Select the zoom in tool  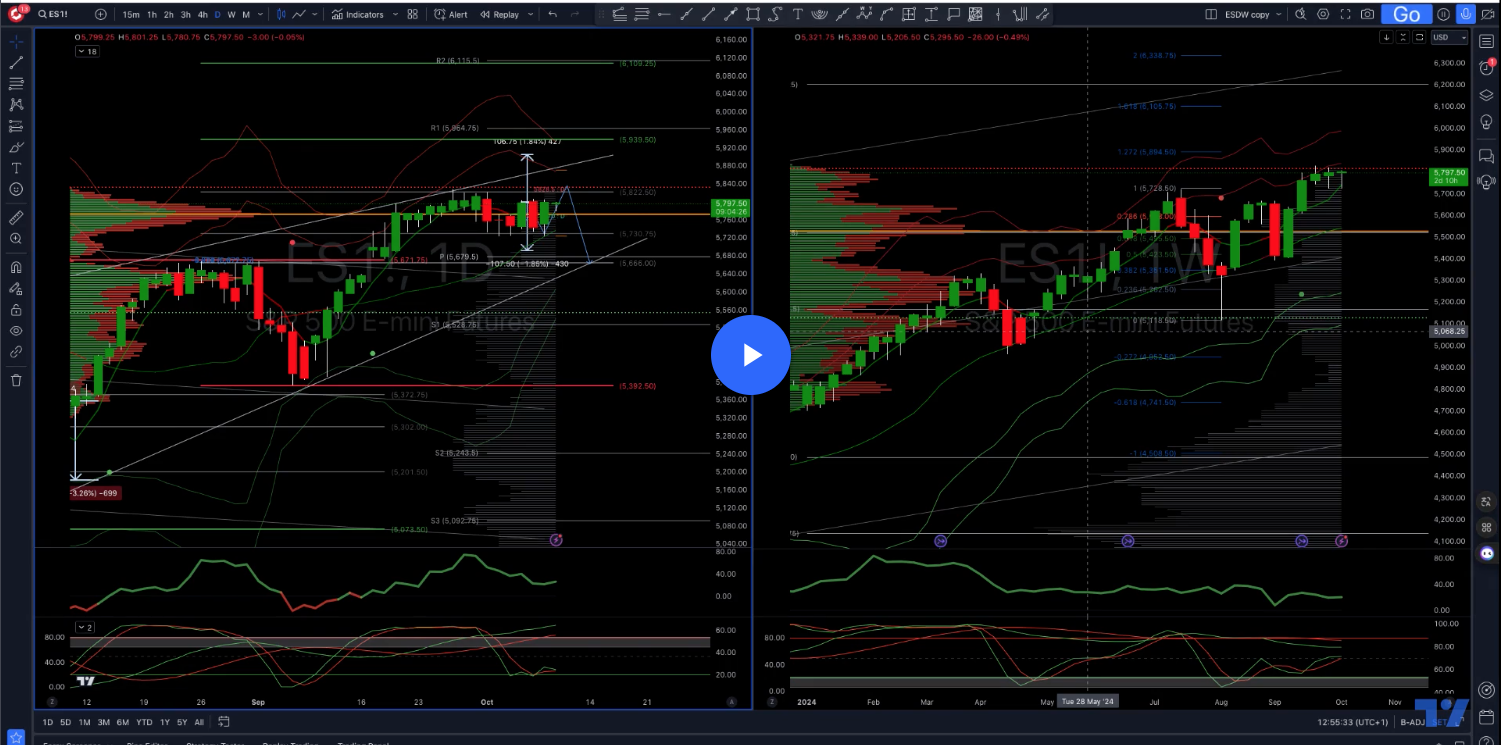tap(16, 238)
